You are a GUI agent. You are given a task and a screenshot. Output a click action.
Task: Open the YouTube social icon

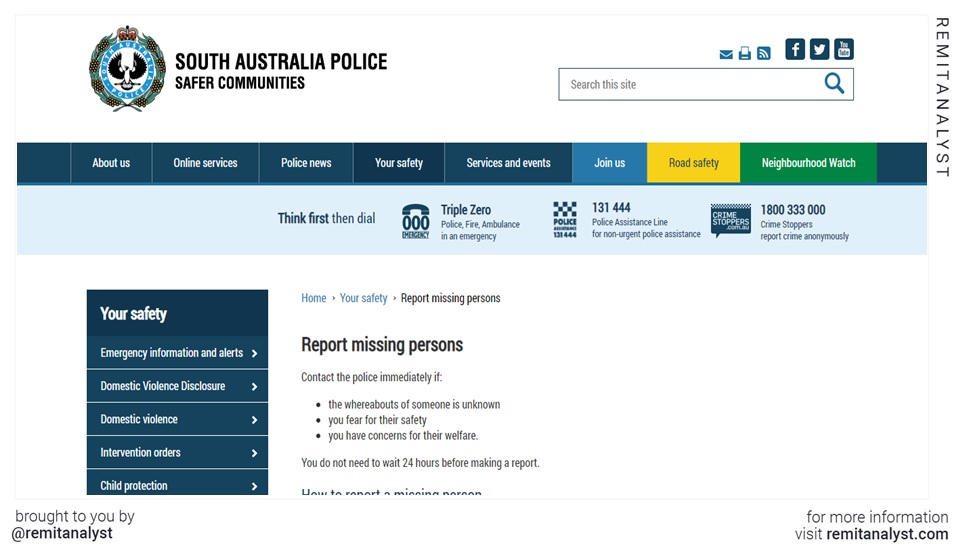click(844, 49)
